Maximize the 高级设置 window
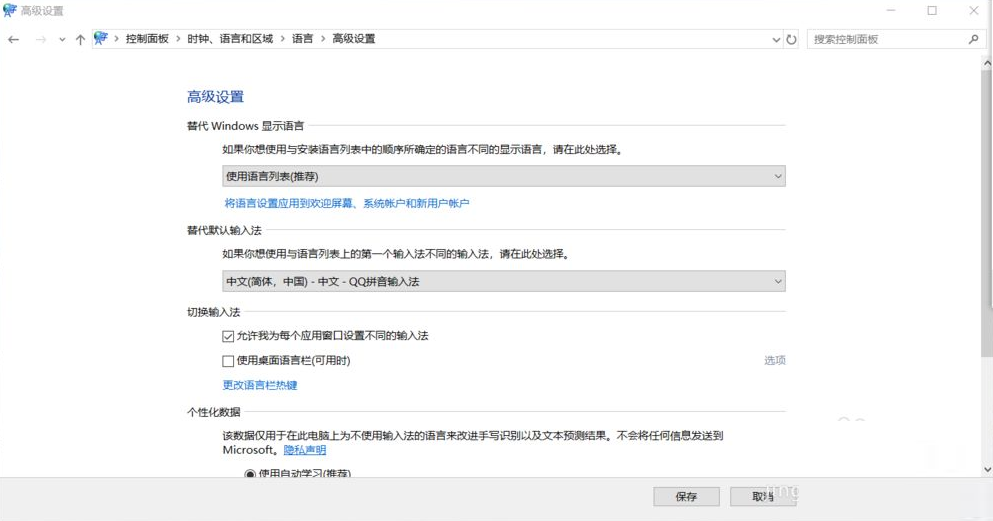 [x=932, y=10]
